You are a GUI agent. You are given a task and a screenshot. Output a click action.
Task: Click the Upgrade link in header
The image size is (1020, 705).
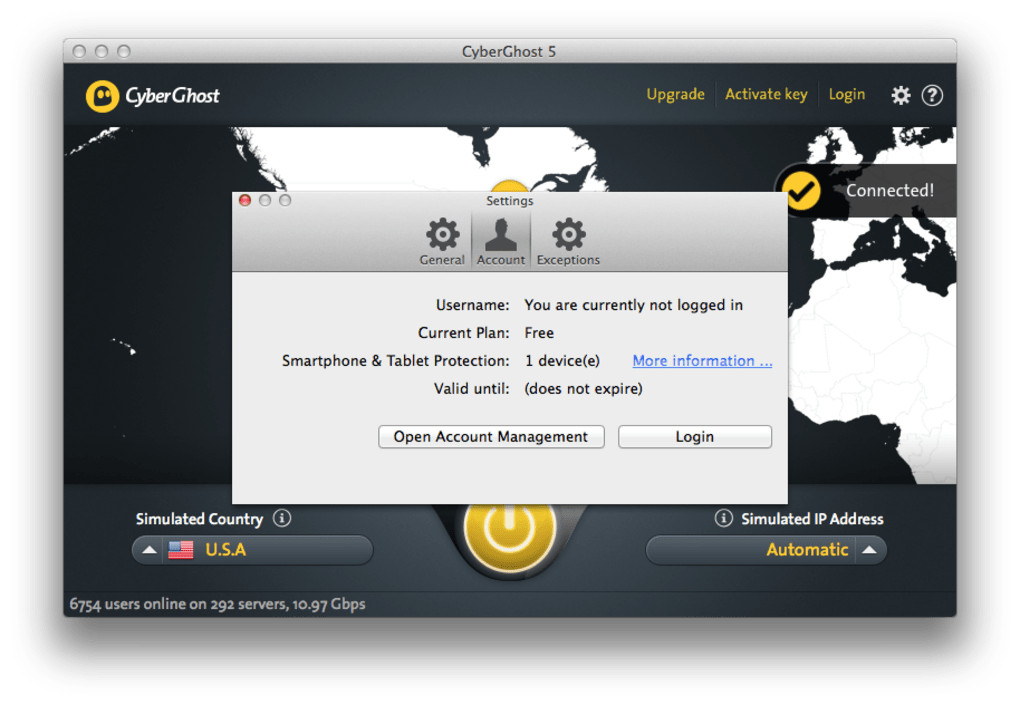coord(675,94)
